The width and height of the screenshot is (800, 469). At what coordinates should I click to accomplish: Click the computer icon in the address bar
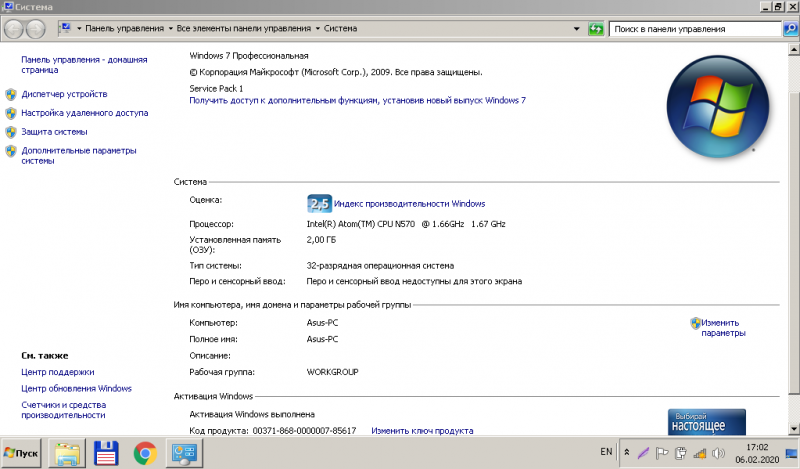pyautogui.click(x=65, y=29)
